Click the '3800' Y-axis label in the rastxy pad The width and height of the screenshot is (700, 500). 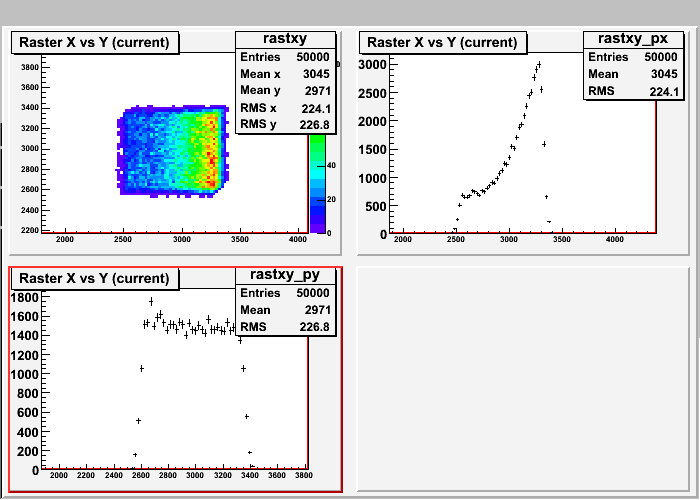[x=30, y=67]
